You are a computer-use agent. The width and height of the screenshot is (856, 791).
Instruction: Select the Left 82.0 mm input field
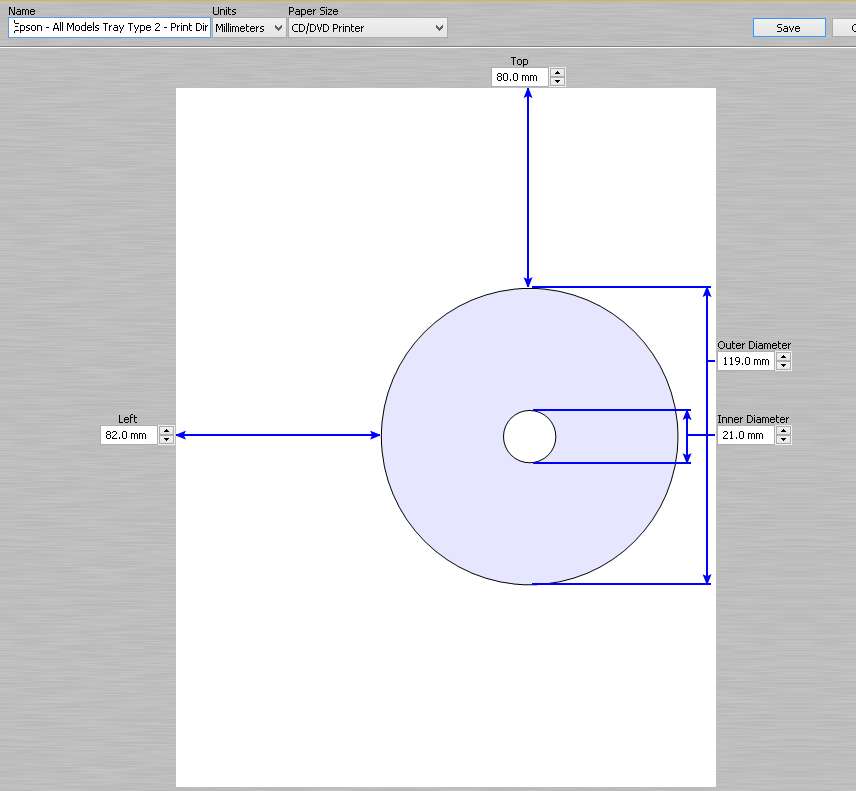(x=128, y=435)
